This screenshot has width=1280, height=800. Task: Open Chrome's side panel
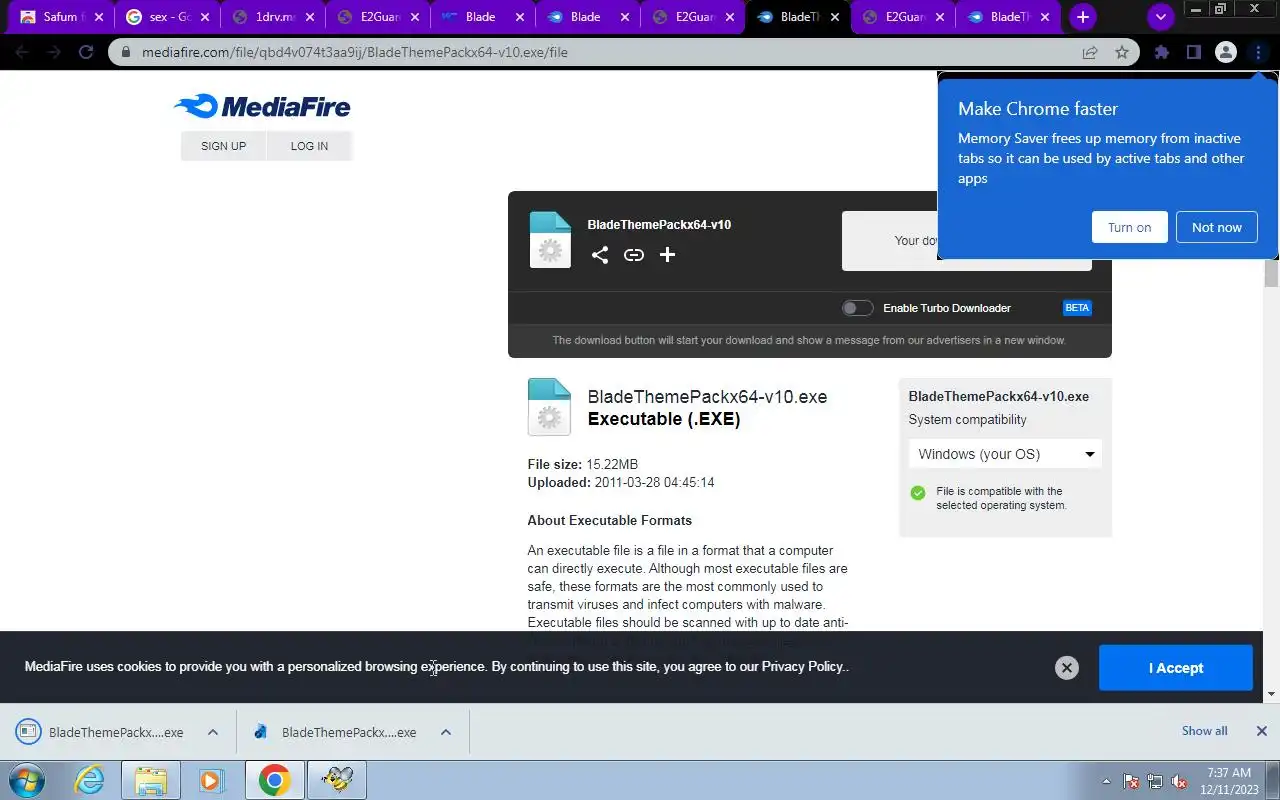(x=1193, y=52)
